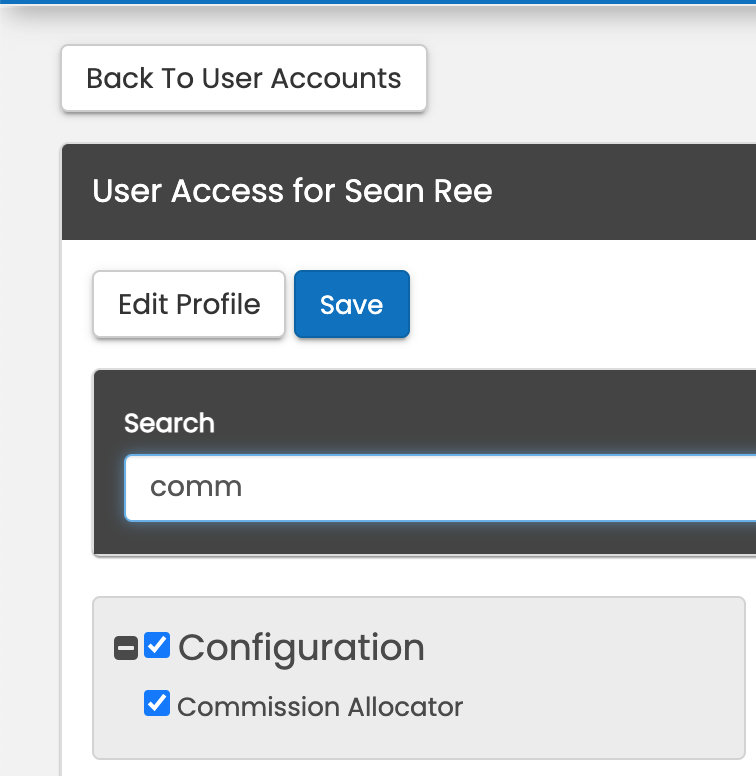
Task: Click the Search label above the field
Action: tap(169, 423)
